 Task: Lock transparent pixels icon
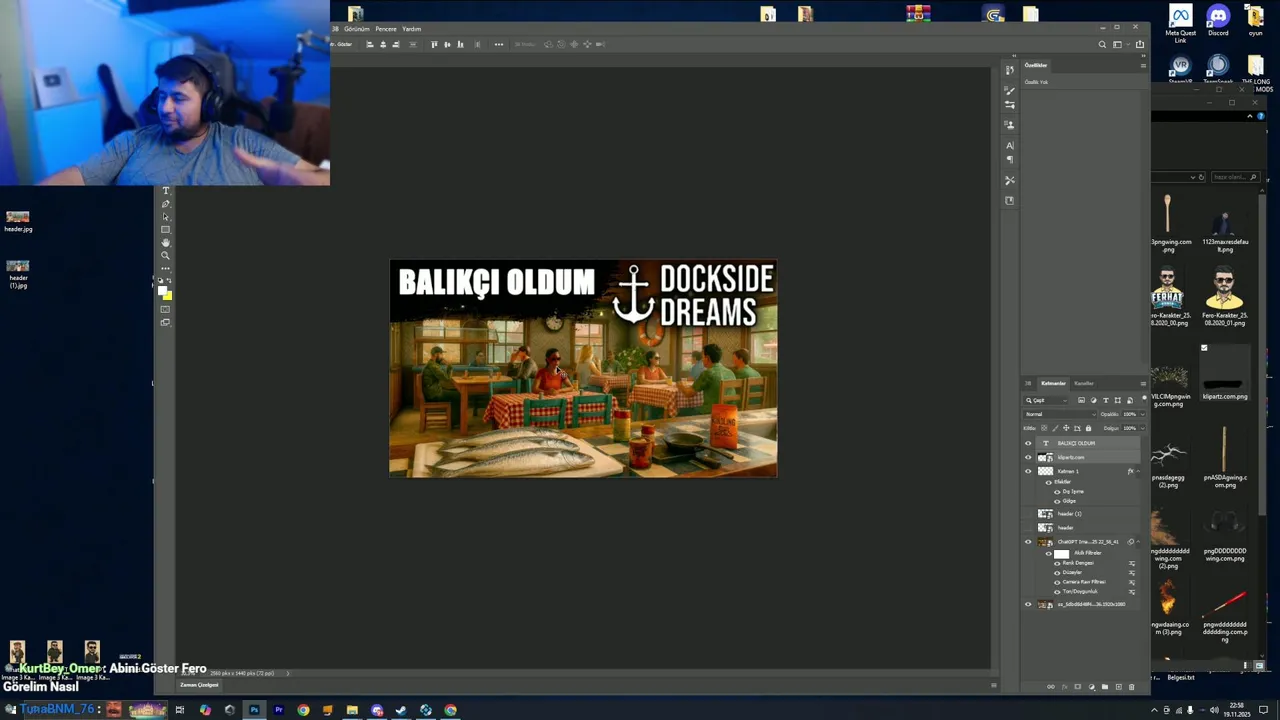1044,428
